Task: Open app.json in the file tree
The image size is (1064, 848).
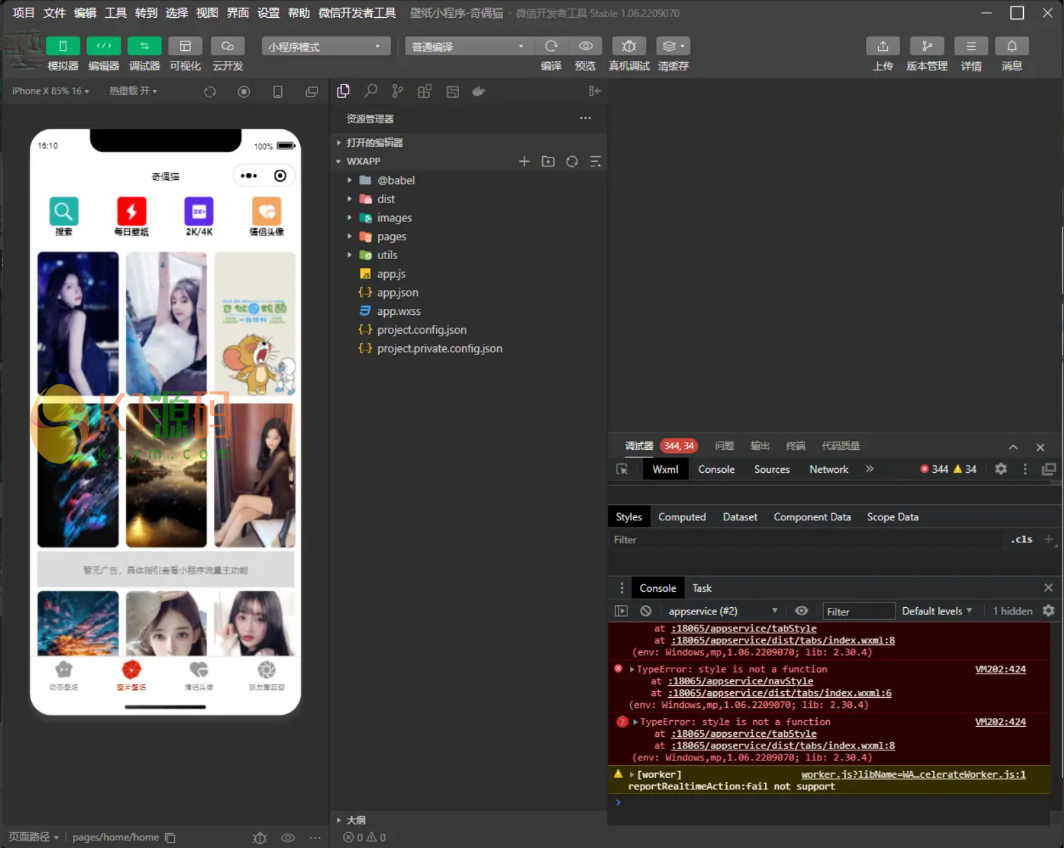Action: click(397, 292)
